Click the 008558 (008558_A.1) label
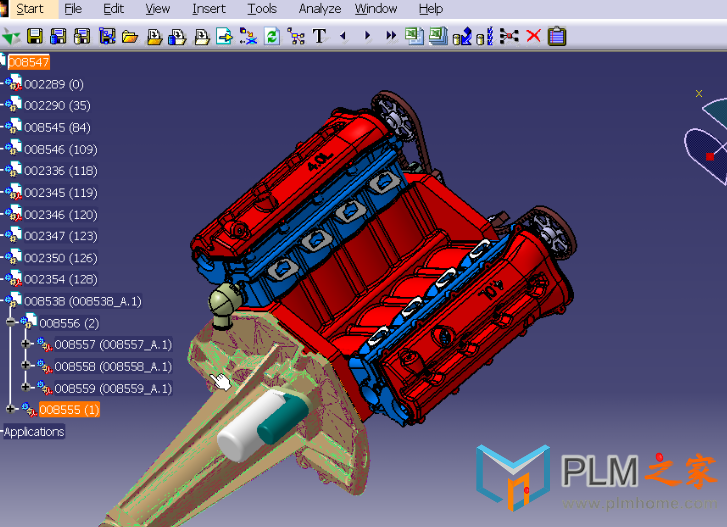The height and width of the screenshot is (527, 727). click(x=113, y=367)
